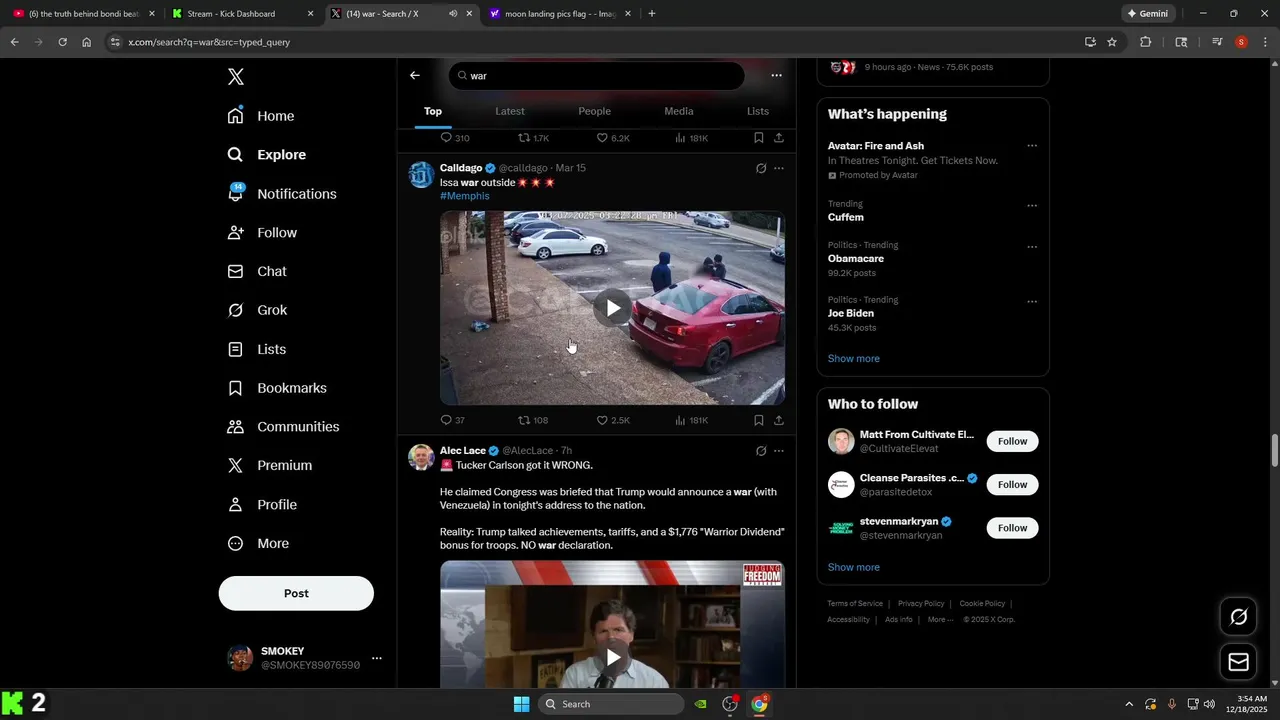Screen dimensions: 1280x720
Task: Click the X logo icon in sidebar
Action: tap(235, 77)
